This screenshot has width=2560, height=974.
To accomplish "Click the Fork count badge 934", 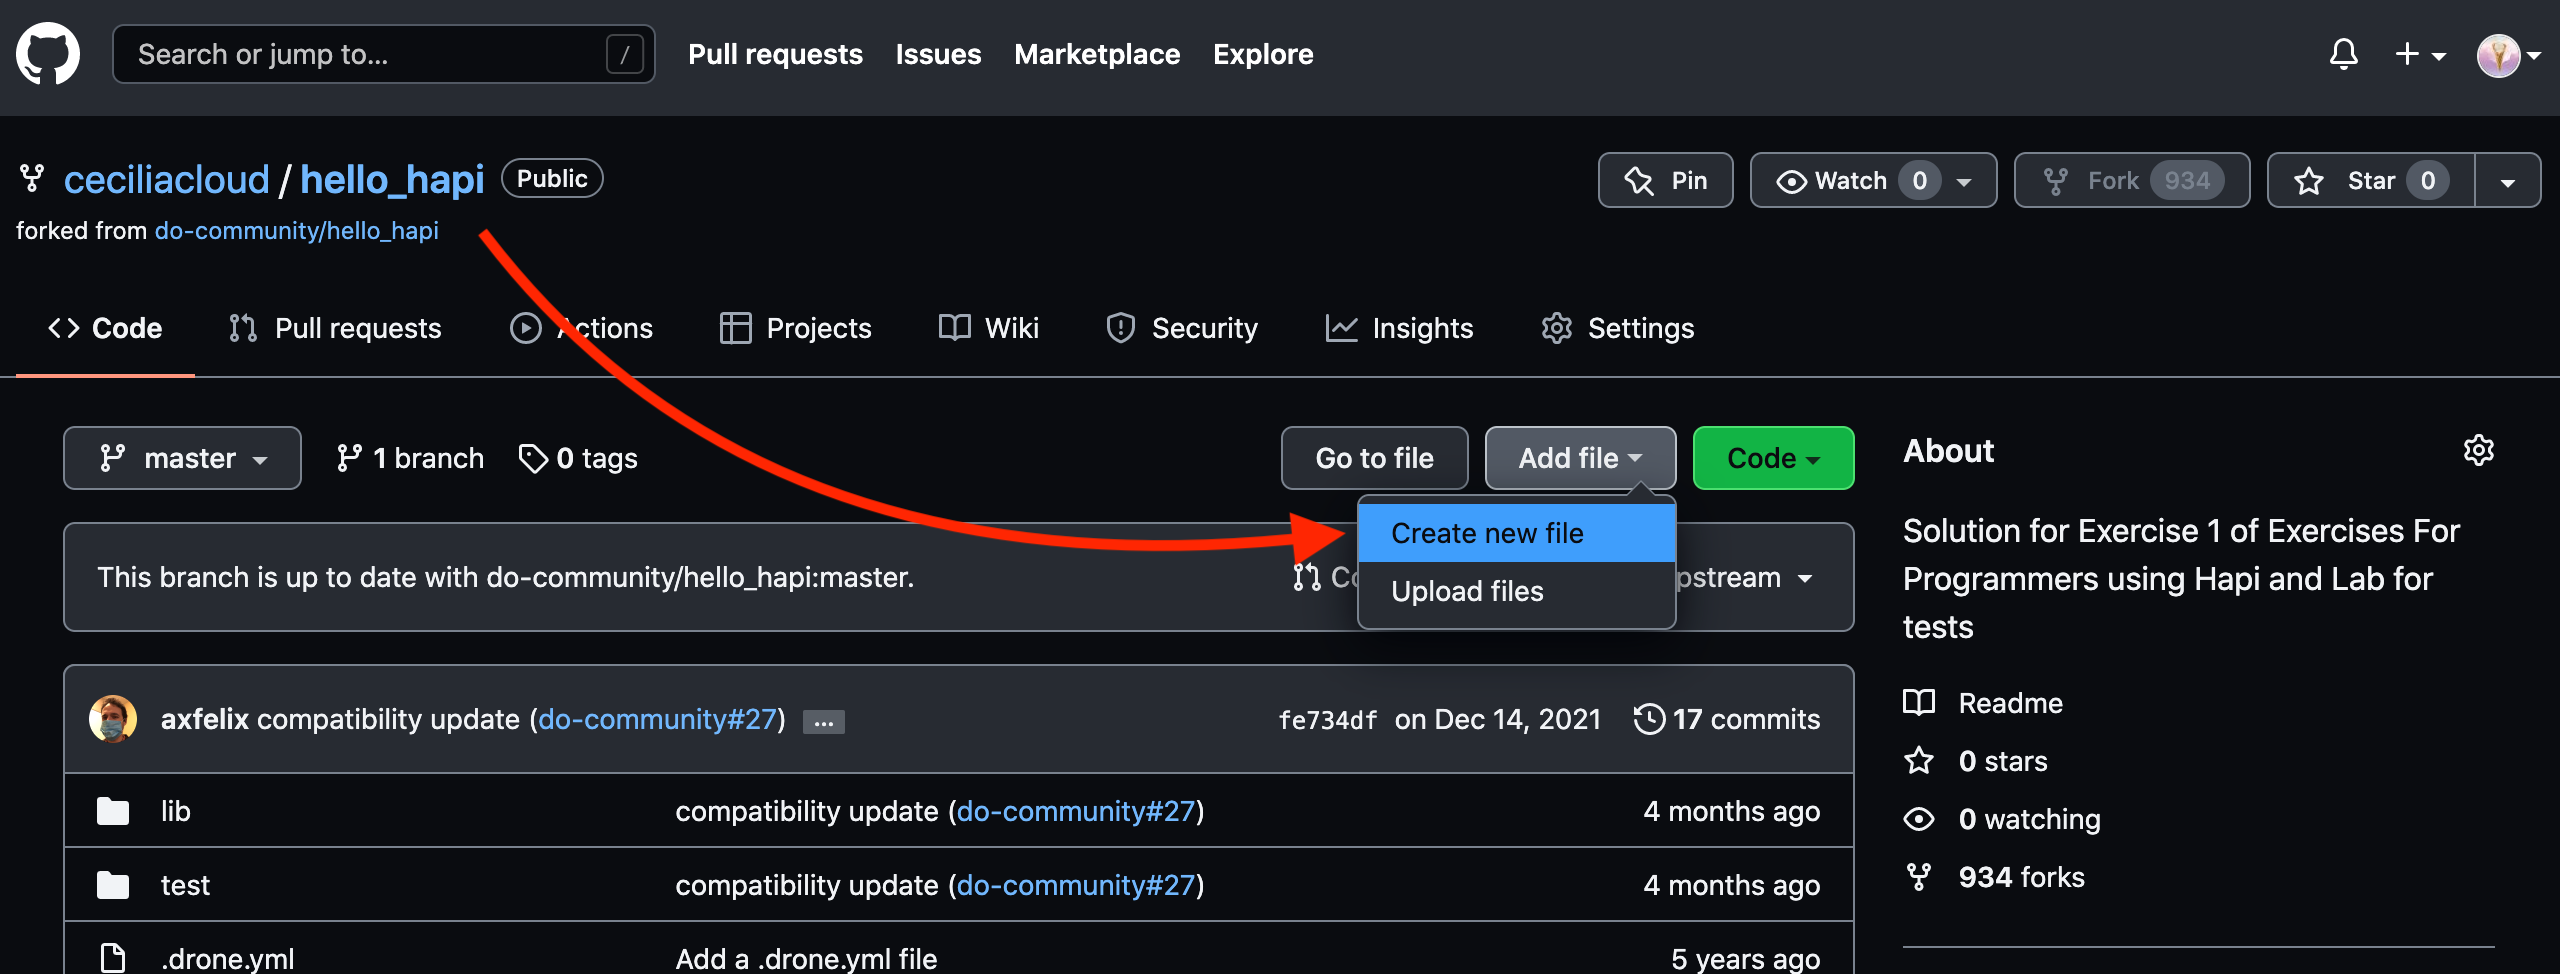I will [2187, 180].
